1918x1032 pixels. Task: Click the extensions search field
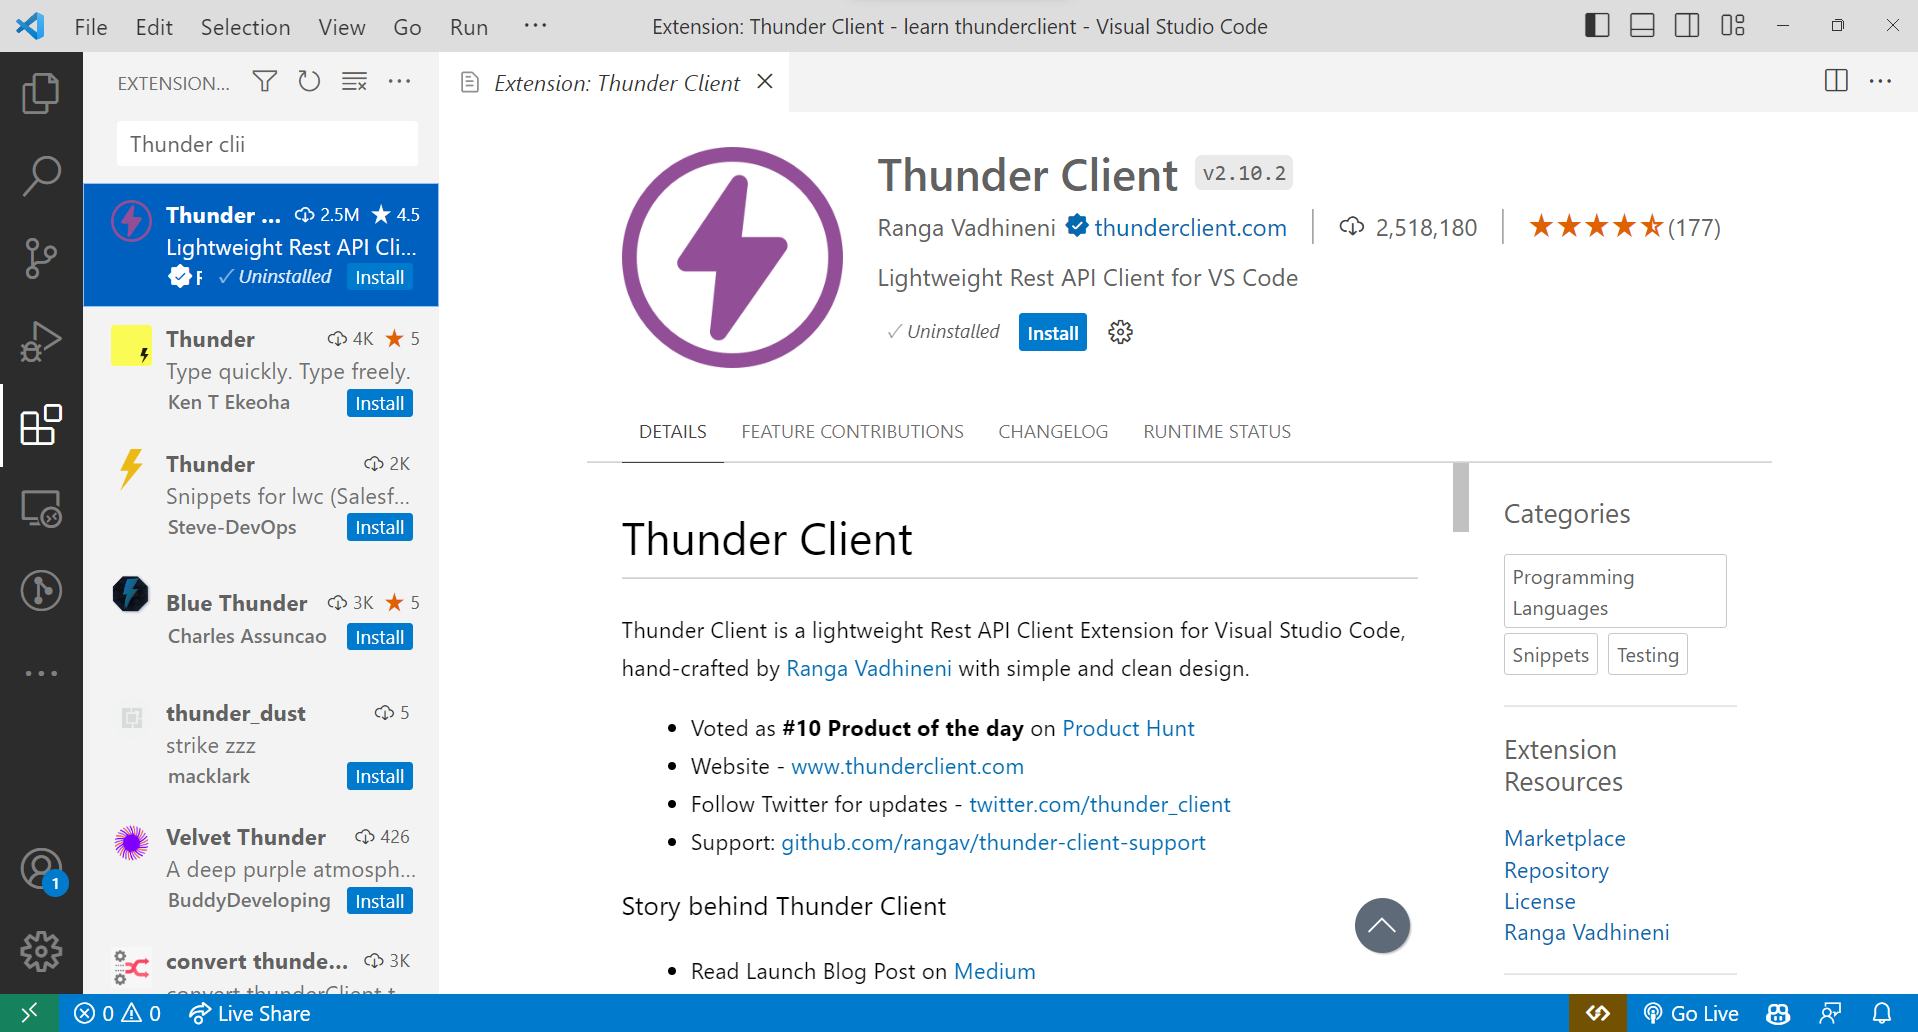(267, 144)
